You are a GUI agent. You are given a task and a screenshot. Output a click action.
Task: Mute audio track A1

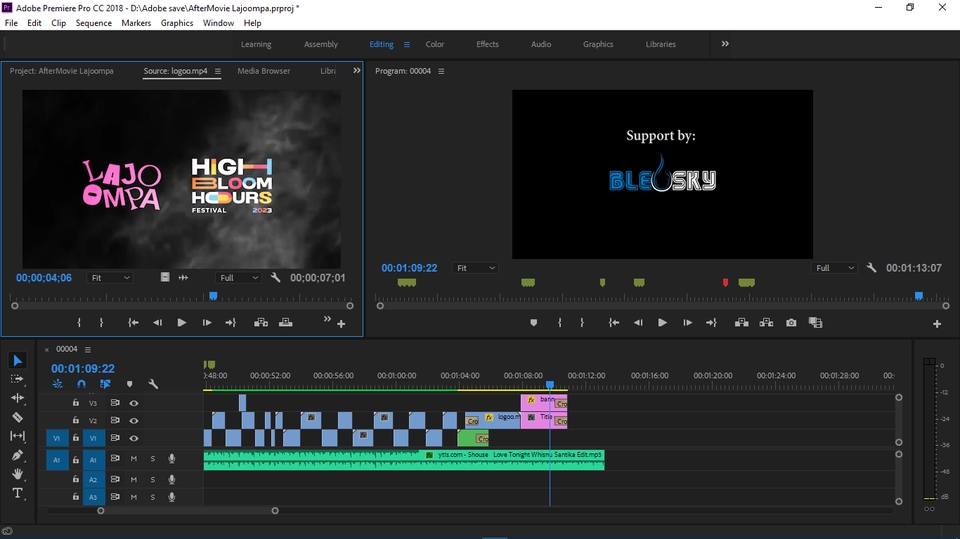(x=134, y=459)
